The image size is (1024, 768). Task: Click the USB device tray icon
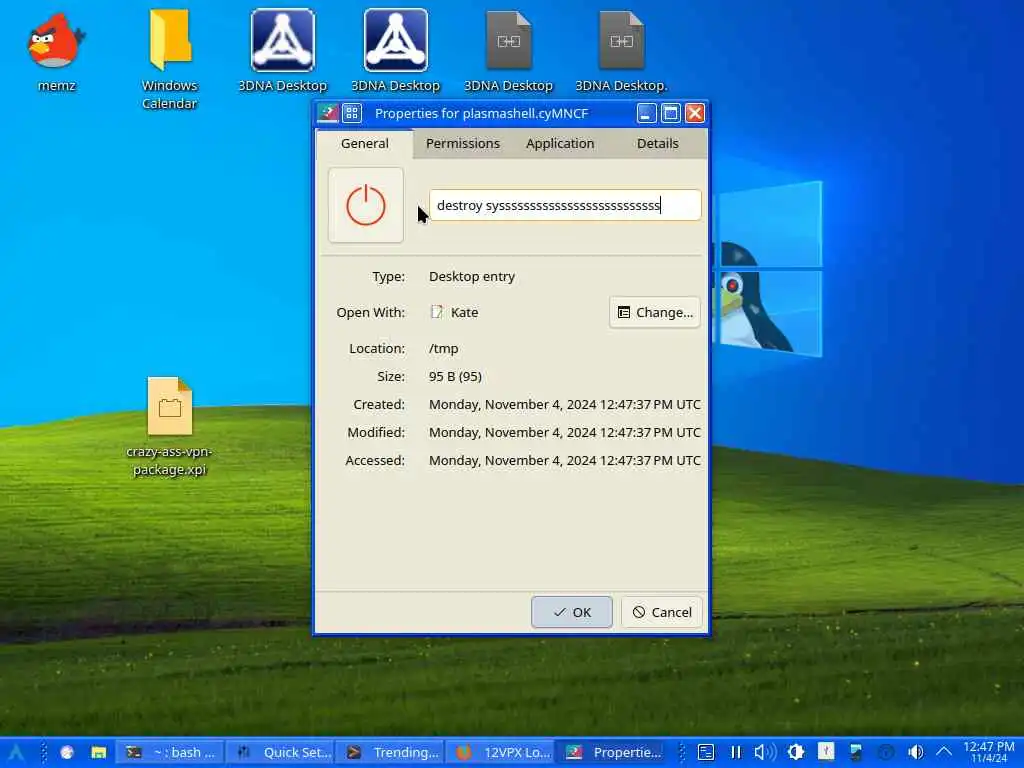(x=826, y=752)
